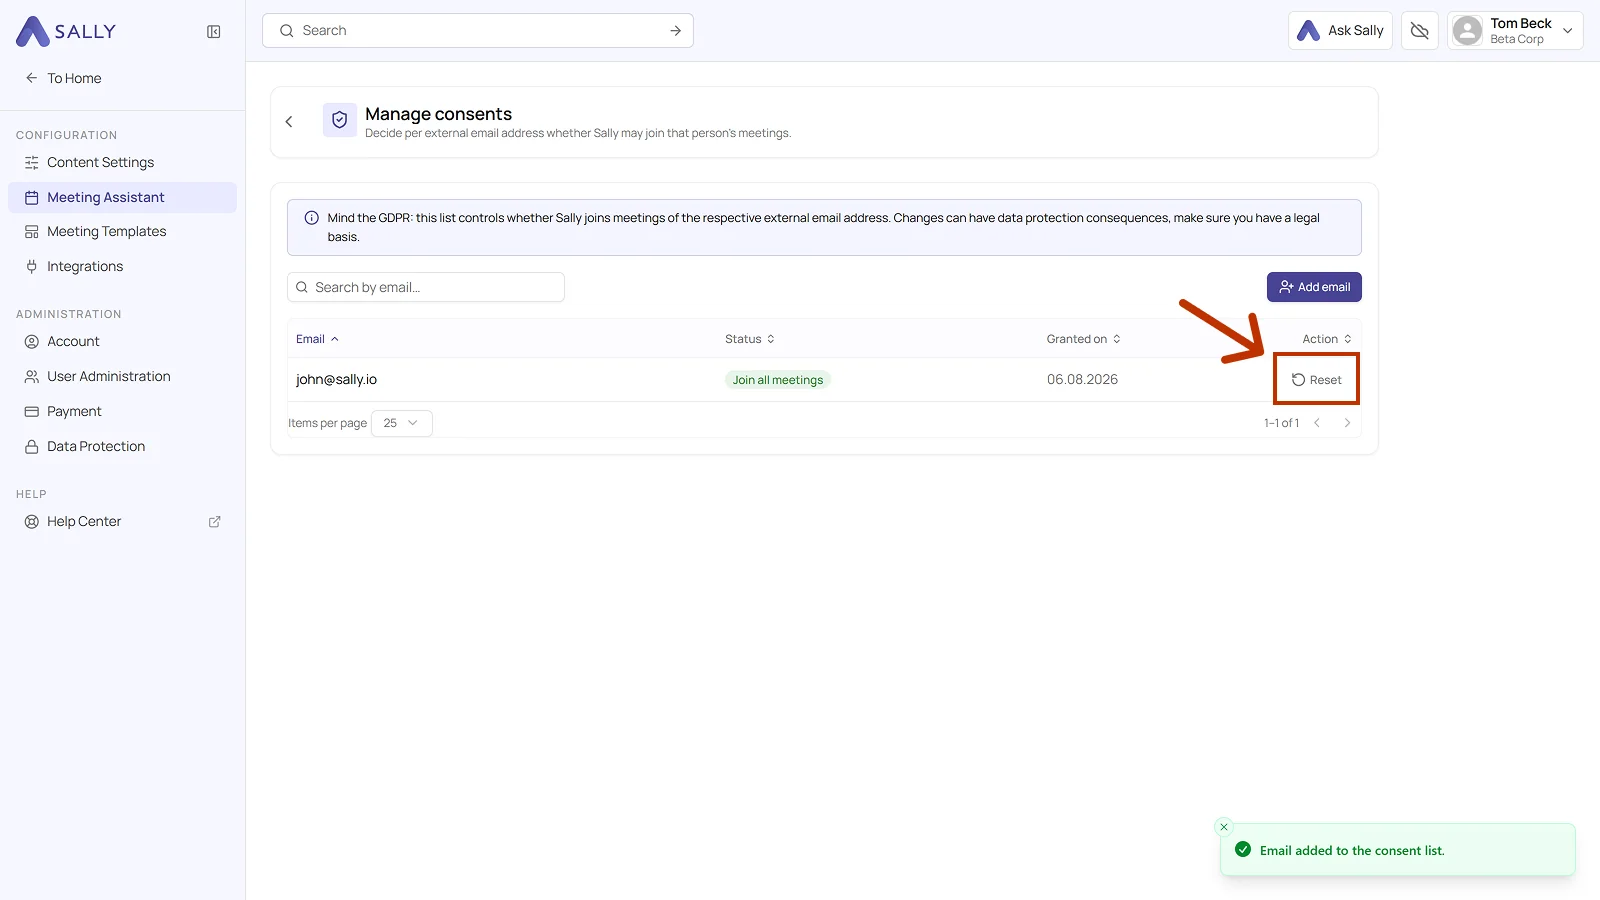Collapse the sidebar panel icon
The width and height of the screenshot is (1600, 900).
[214, 32]
